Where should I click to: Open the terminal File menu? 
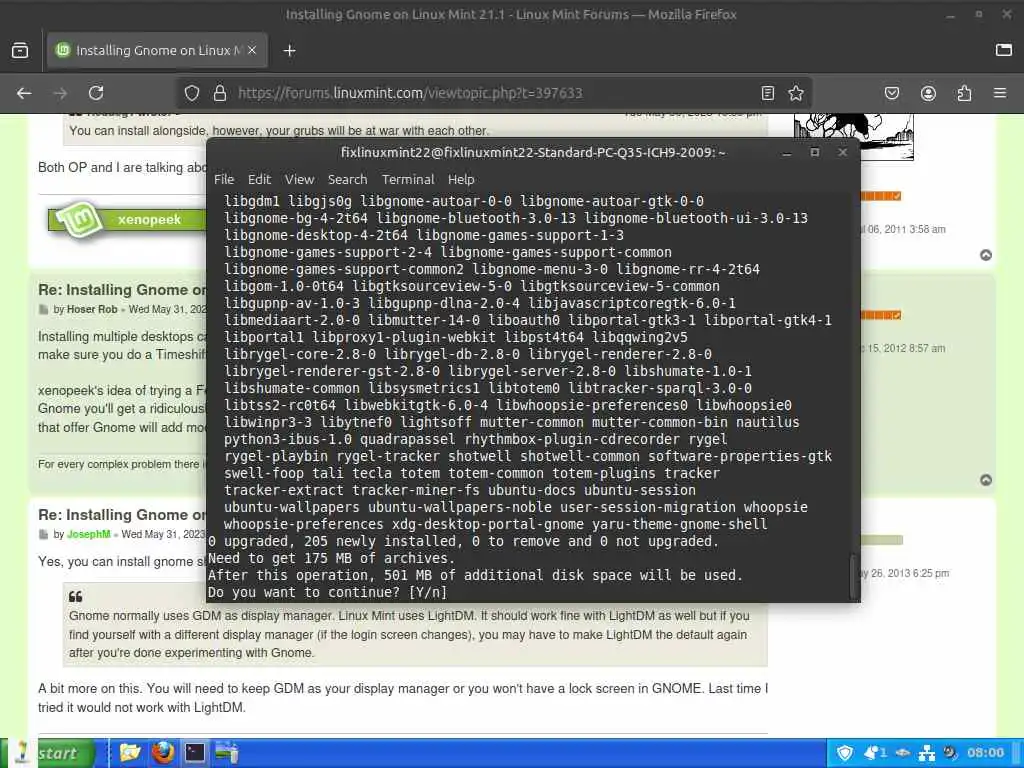coord(224,180)
